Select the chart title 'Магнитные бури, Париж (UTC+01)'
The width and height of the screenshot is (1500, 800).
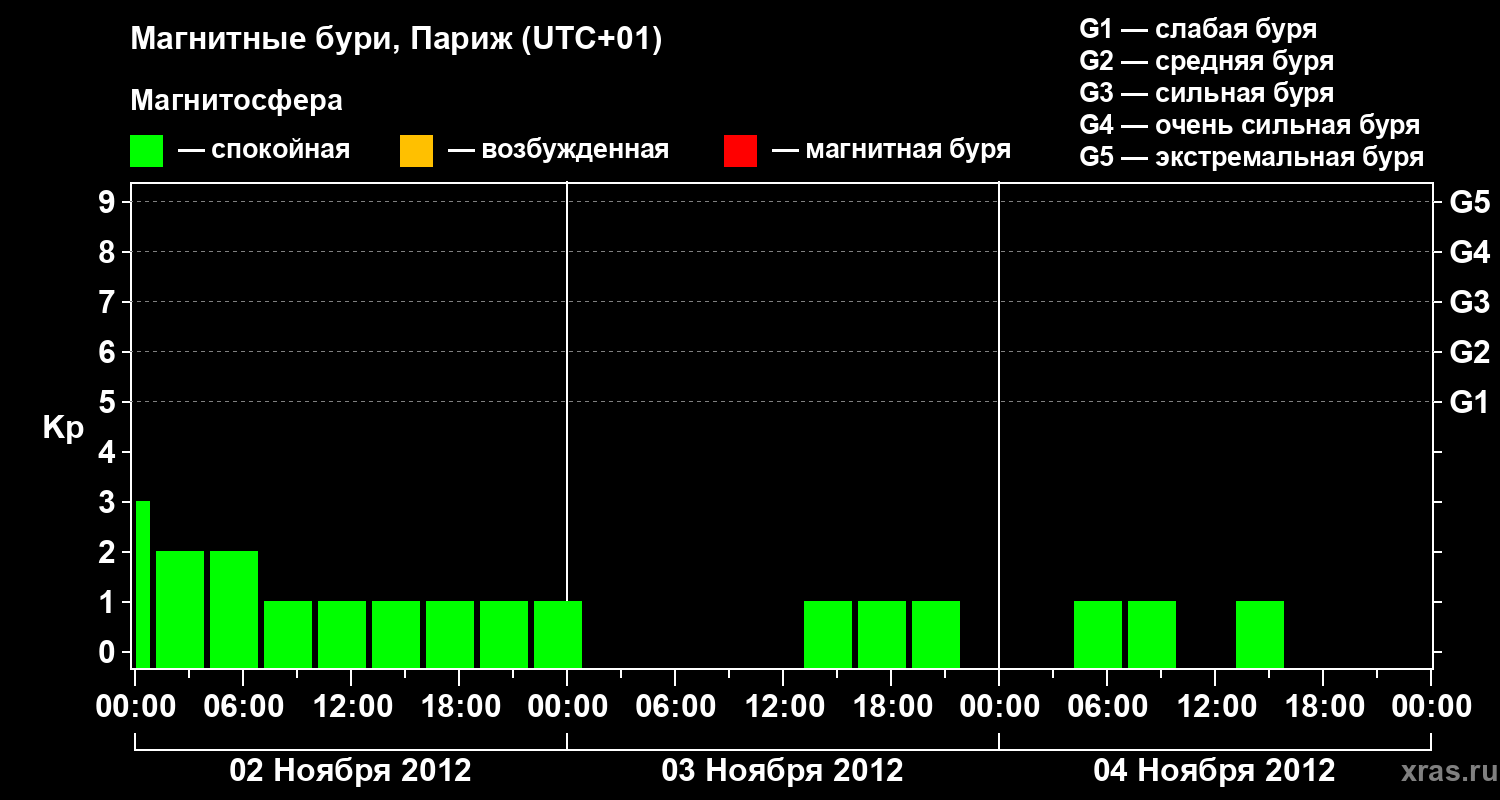pyautogui.click(x=396, y=40)
